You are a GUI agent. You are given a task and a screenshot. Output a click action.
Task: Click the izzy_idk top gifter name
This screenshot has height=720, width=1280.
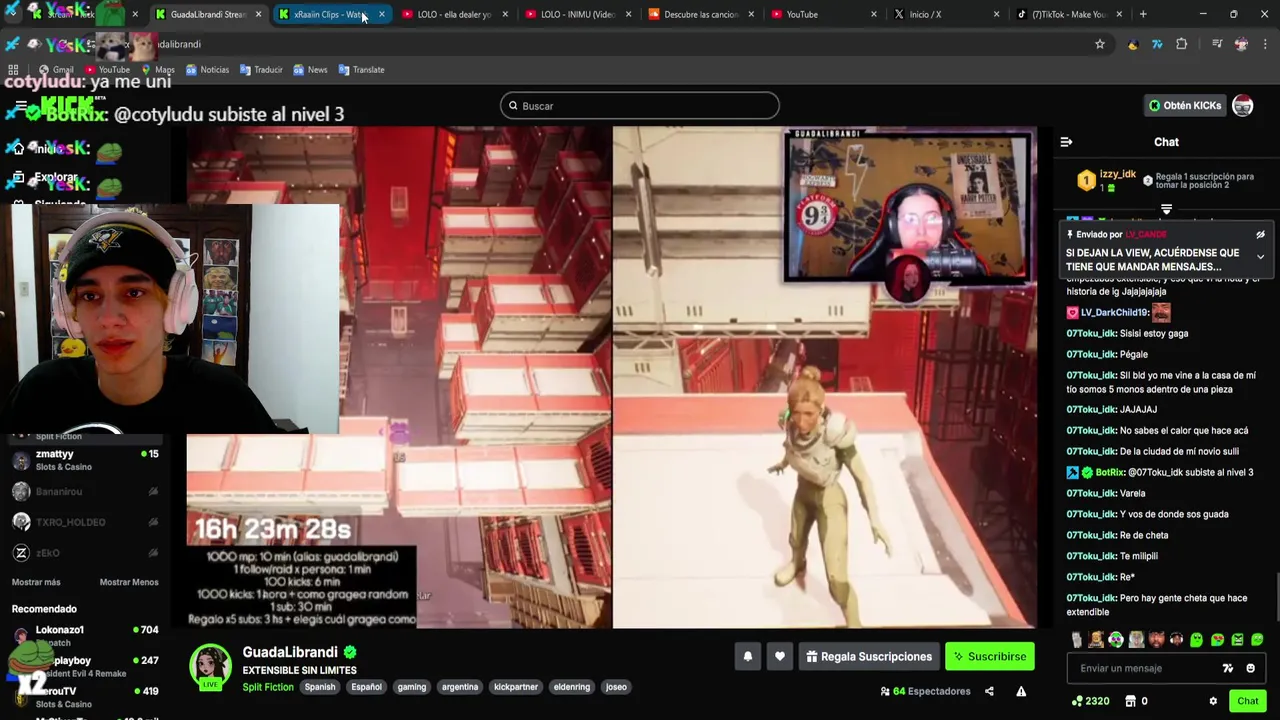[1117, 174]
